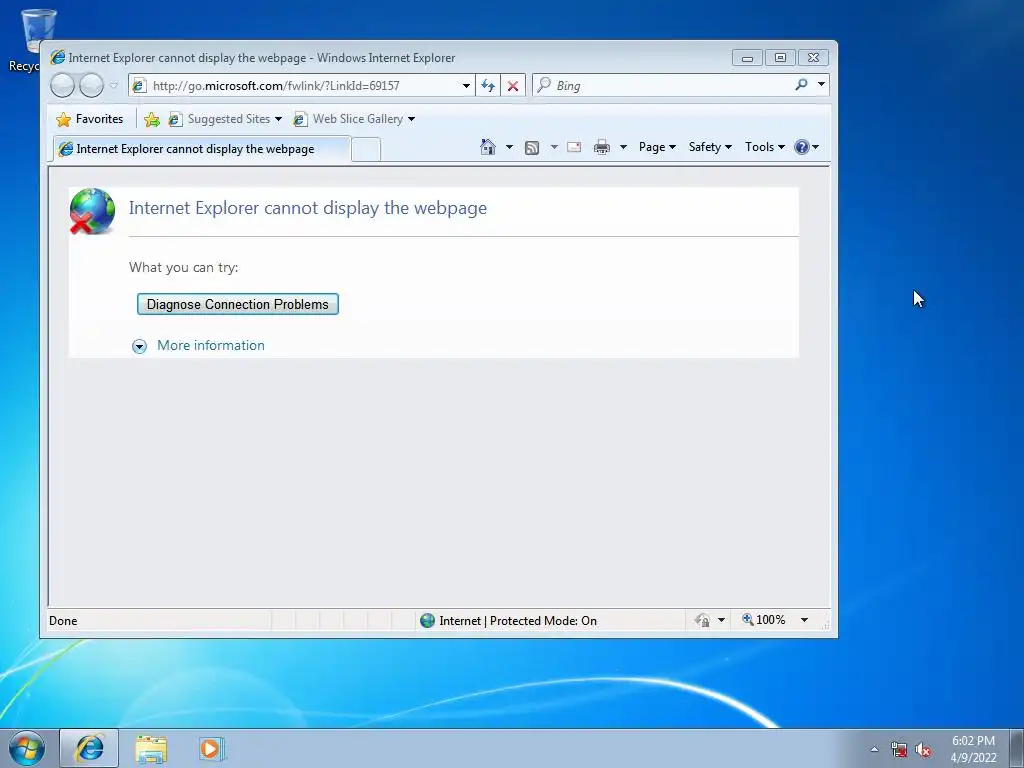Expand the zoom level dropdown arrow
Image resolution: width=1024 pixels, height=768 pixels.
click(x=805, y=620)
